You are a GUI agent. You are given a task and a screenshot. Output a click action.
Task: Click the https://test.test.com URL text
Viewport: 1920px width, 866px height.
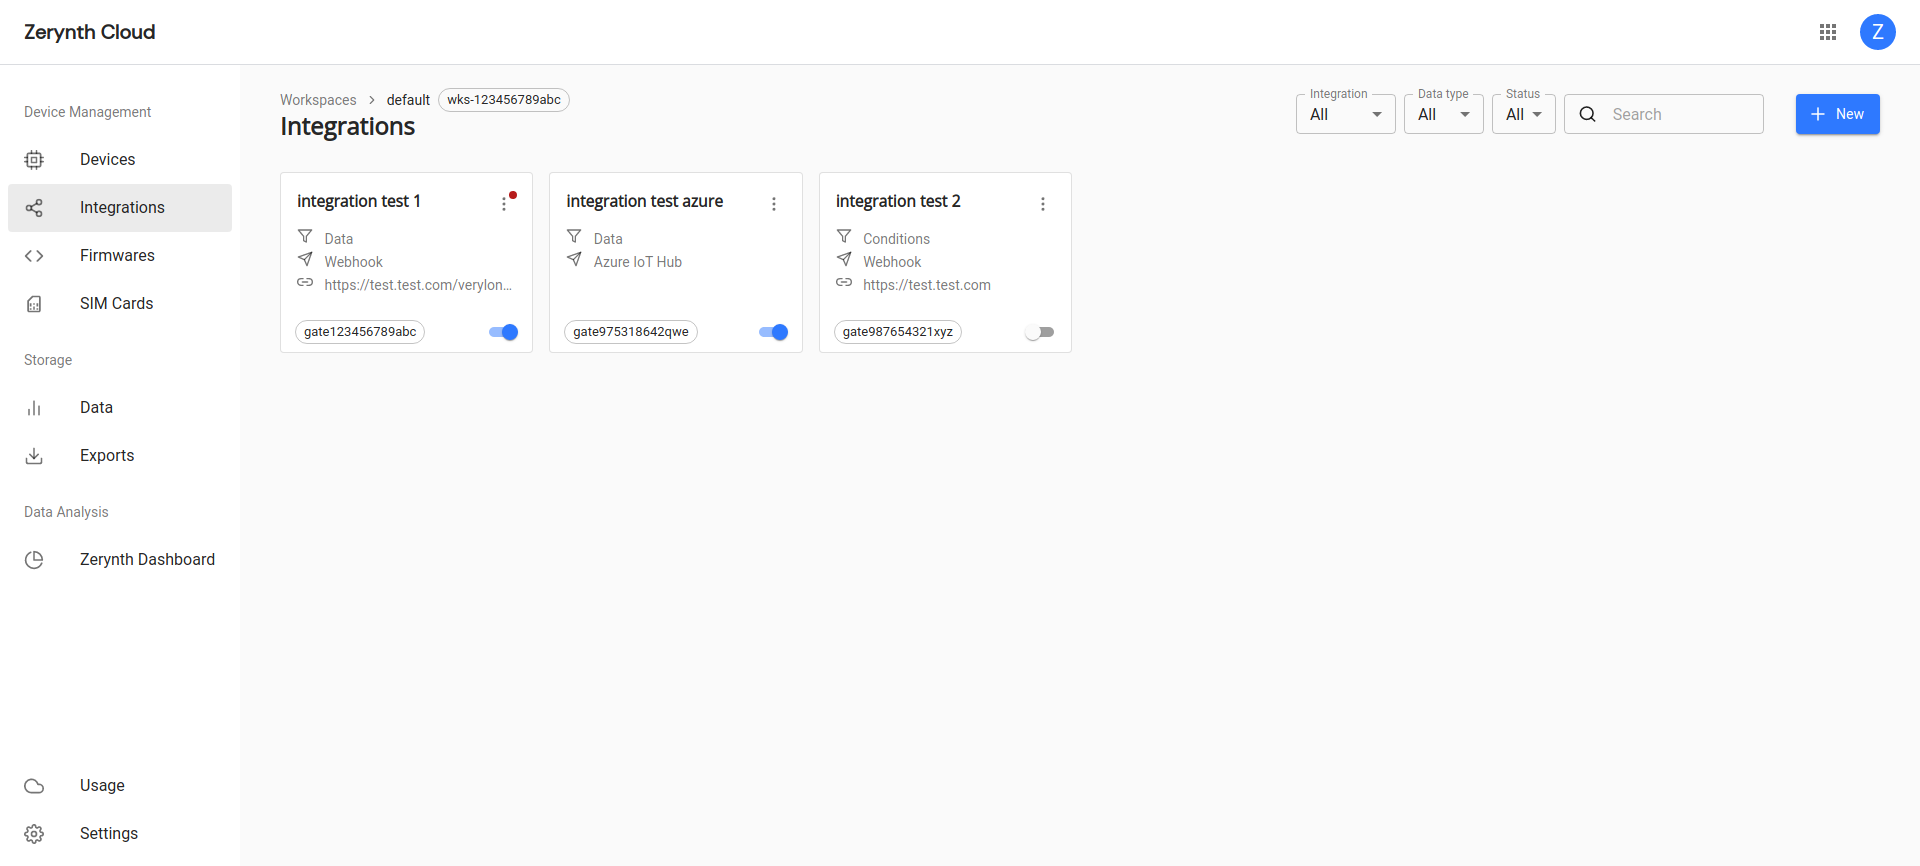(x=927, y=285)
